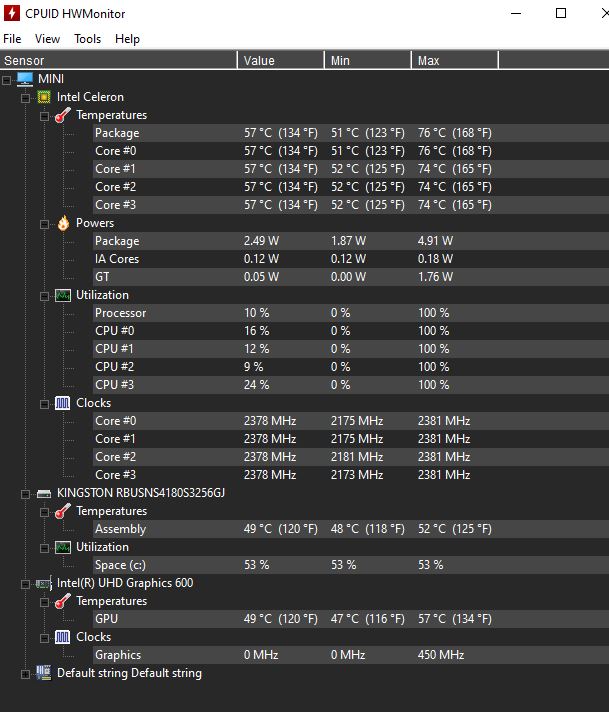The height and width of the screenshot is (712, 609).
Task: Select the Space (c:) row
Action: [x=351, y=565]
